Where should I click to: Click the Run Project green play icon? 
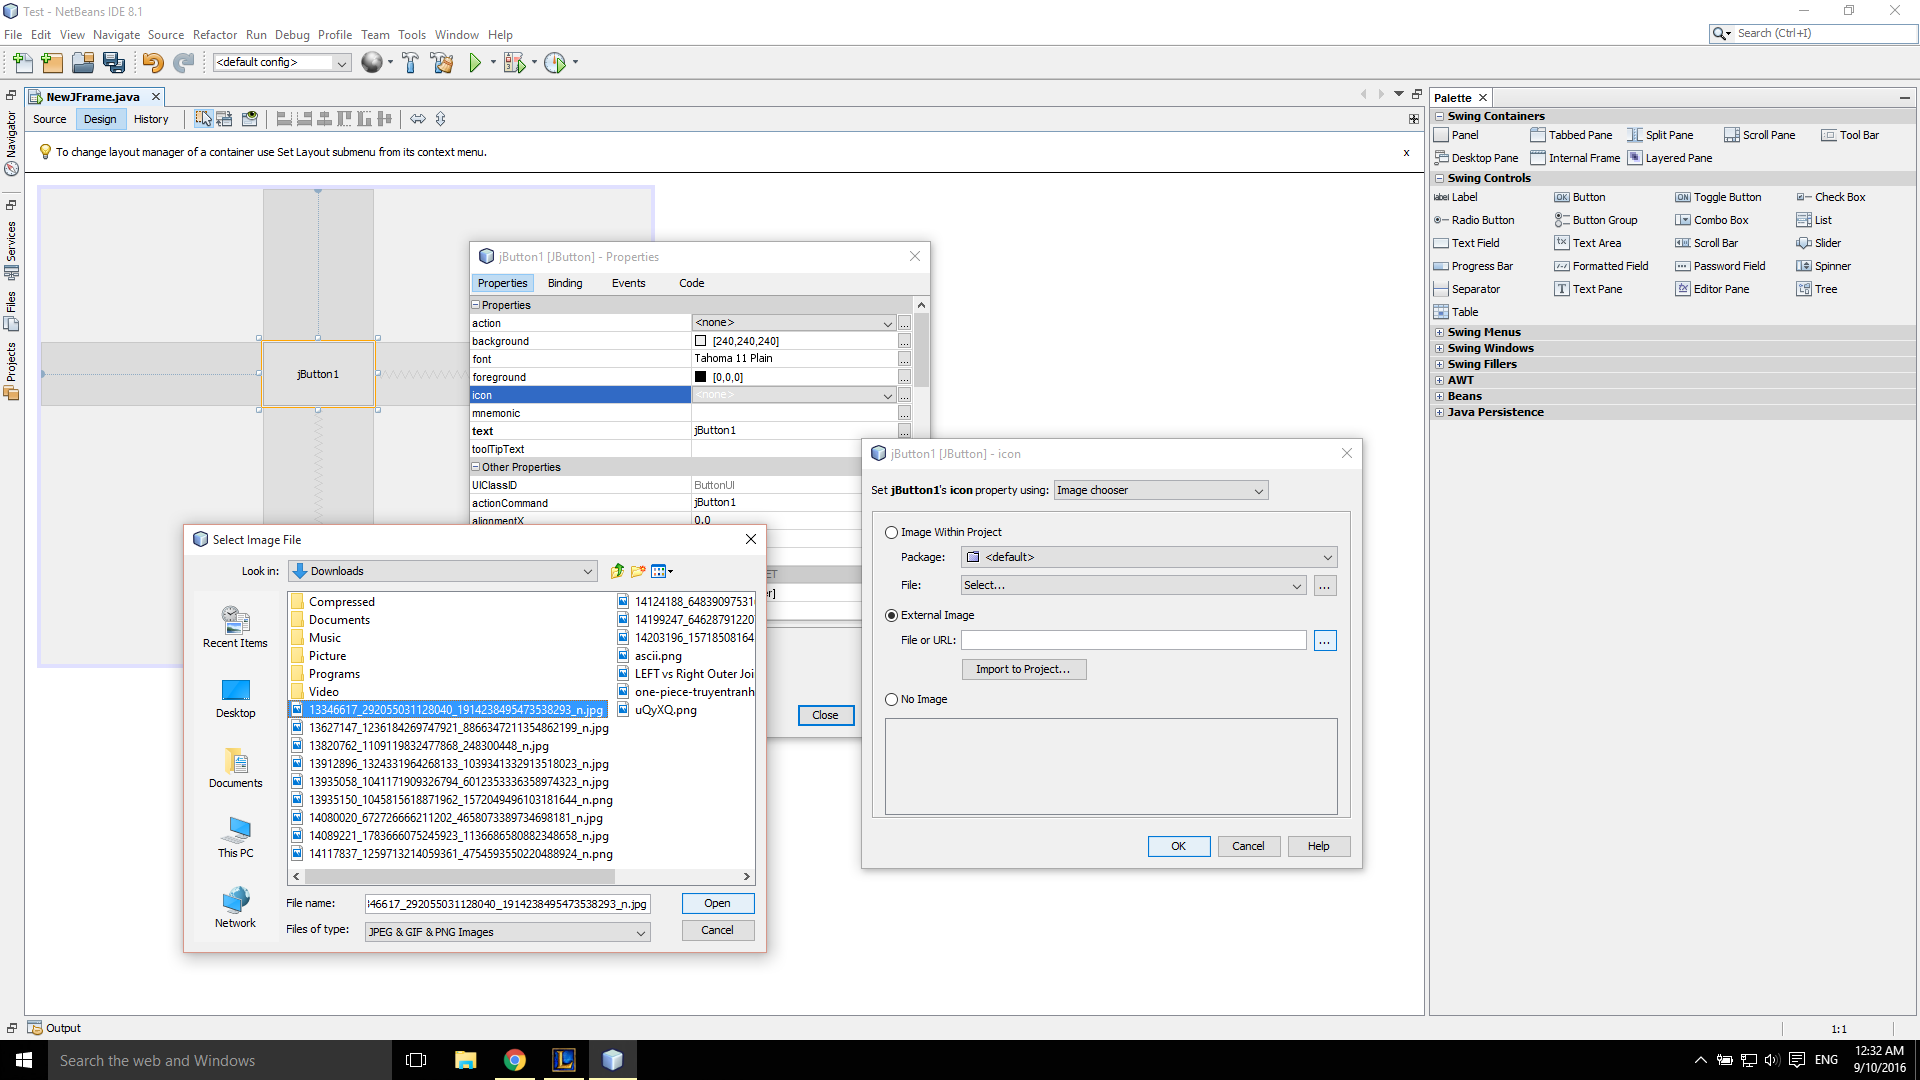tap(475, 63)
